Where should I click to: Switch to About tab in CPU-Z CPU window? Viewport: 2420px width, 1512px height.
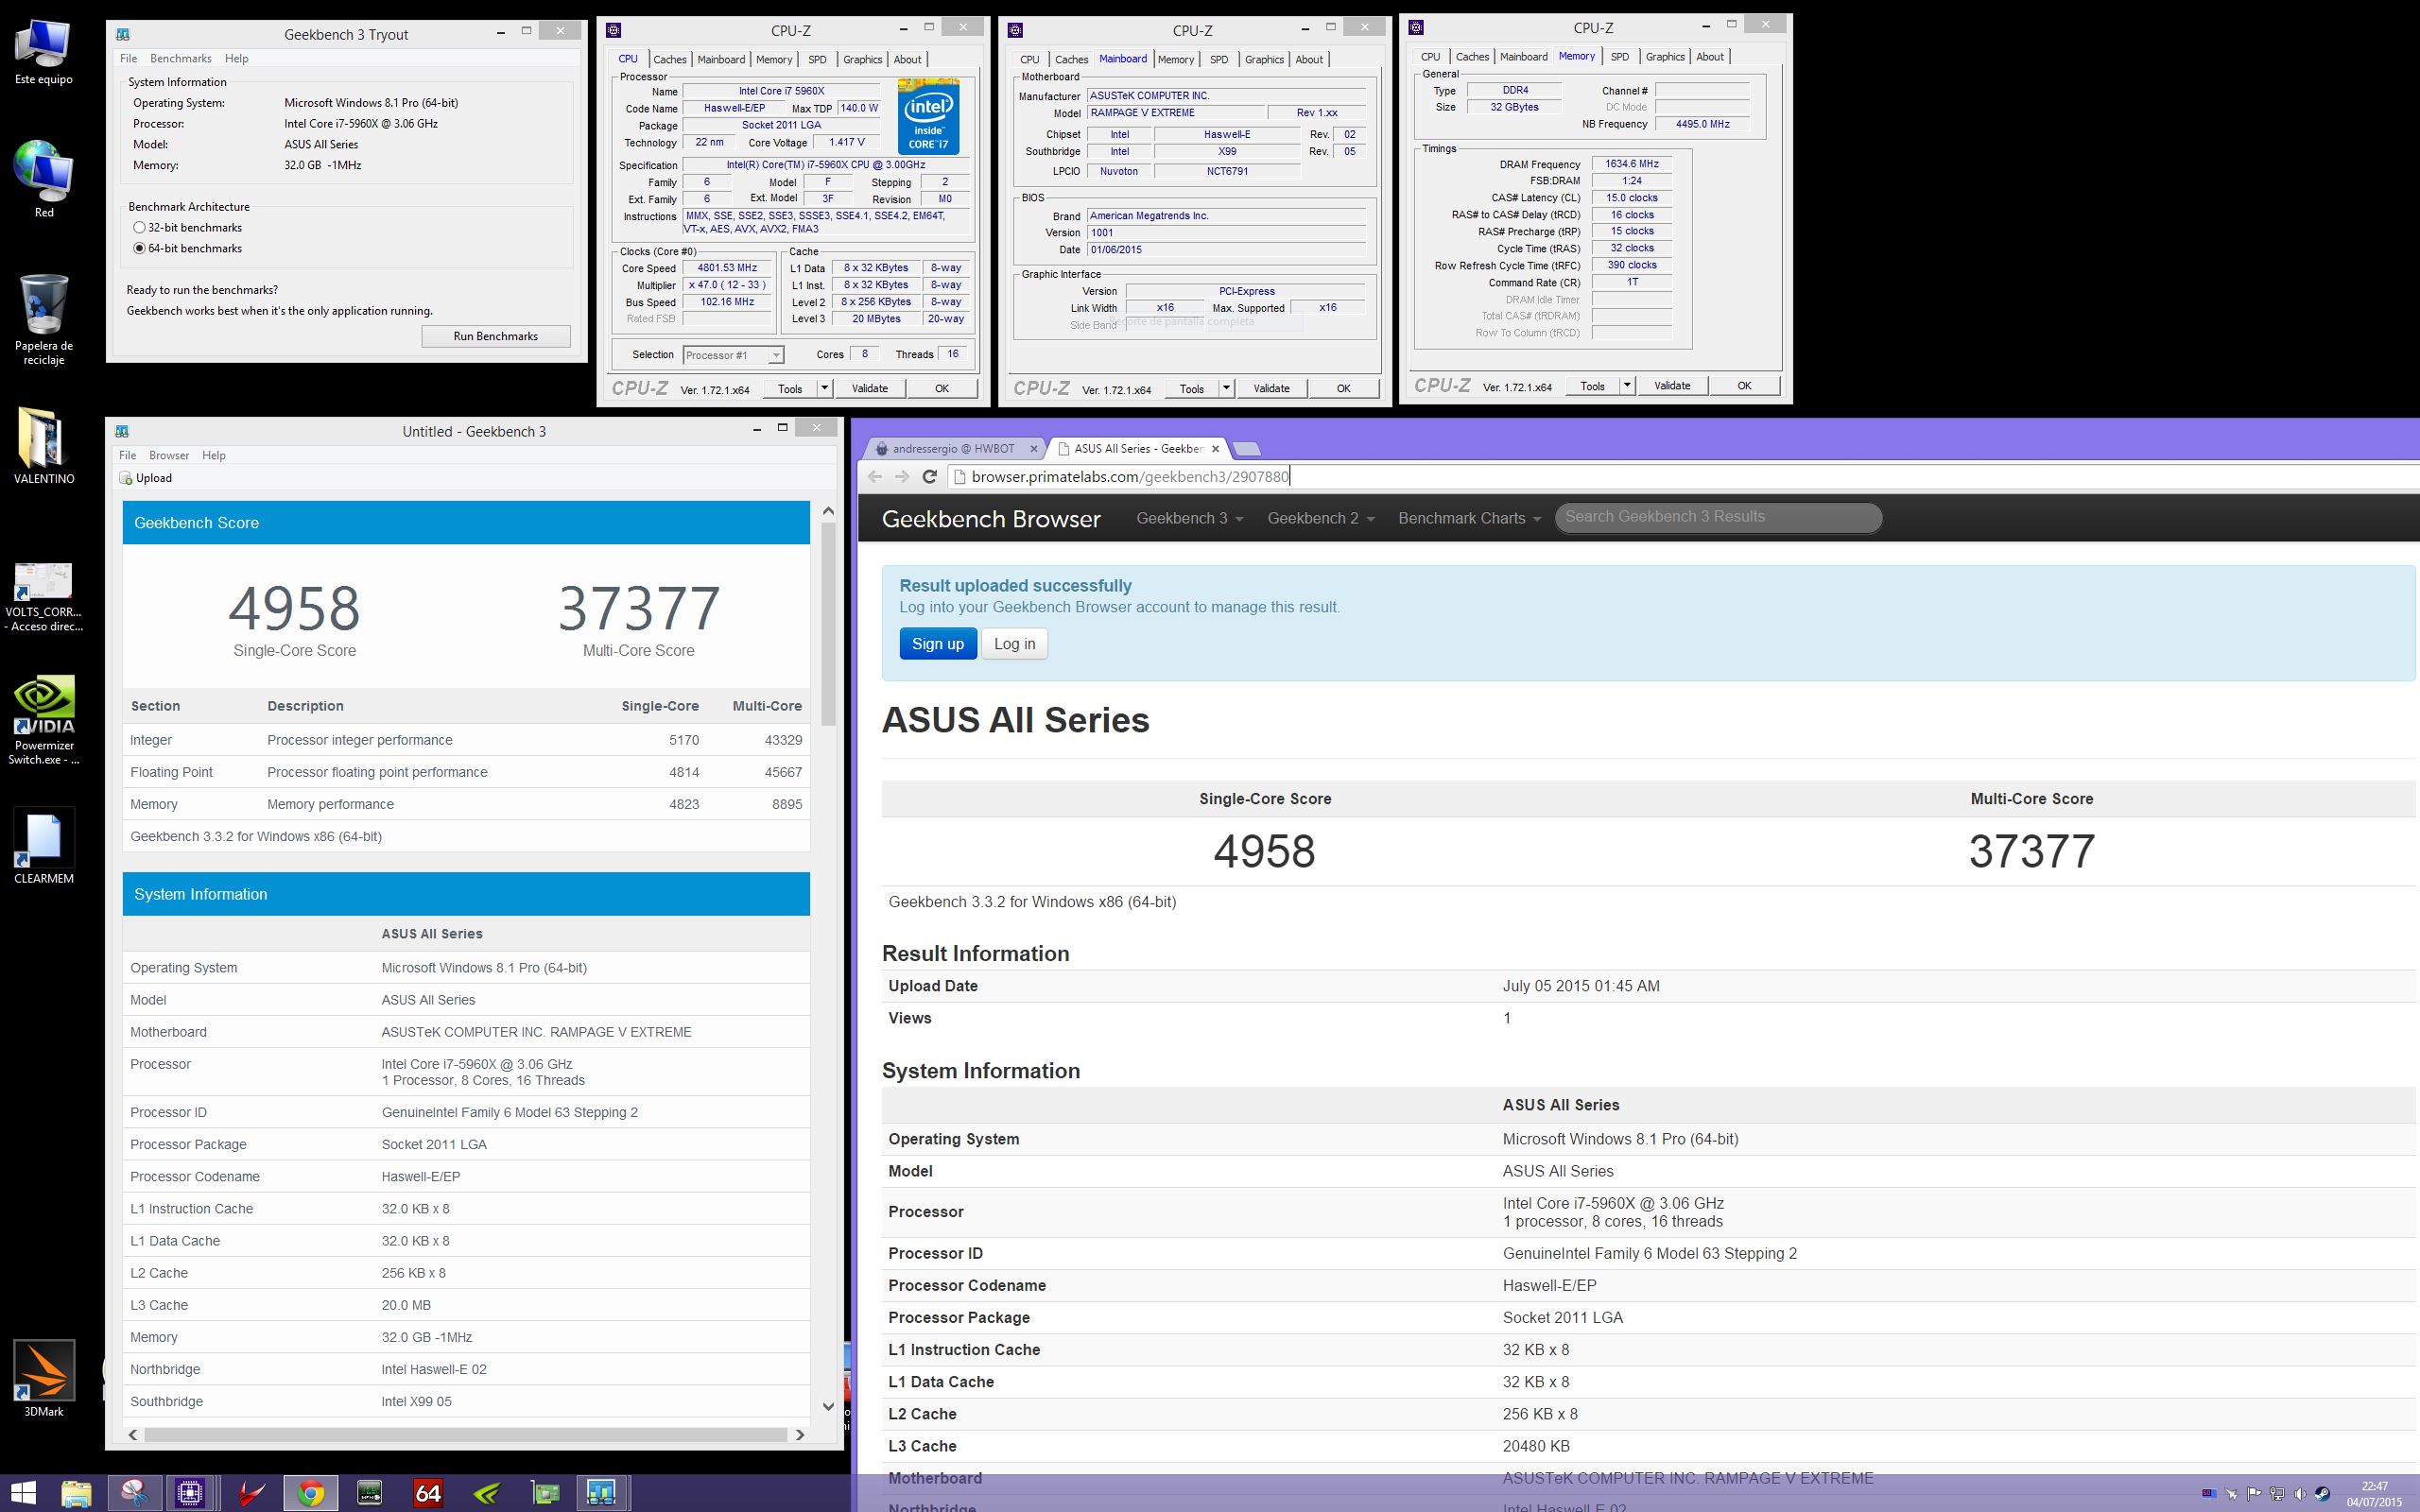907,60
